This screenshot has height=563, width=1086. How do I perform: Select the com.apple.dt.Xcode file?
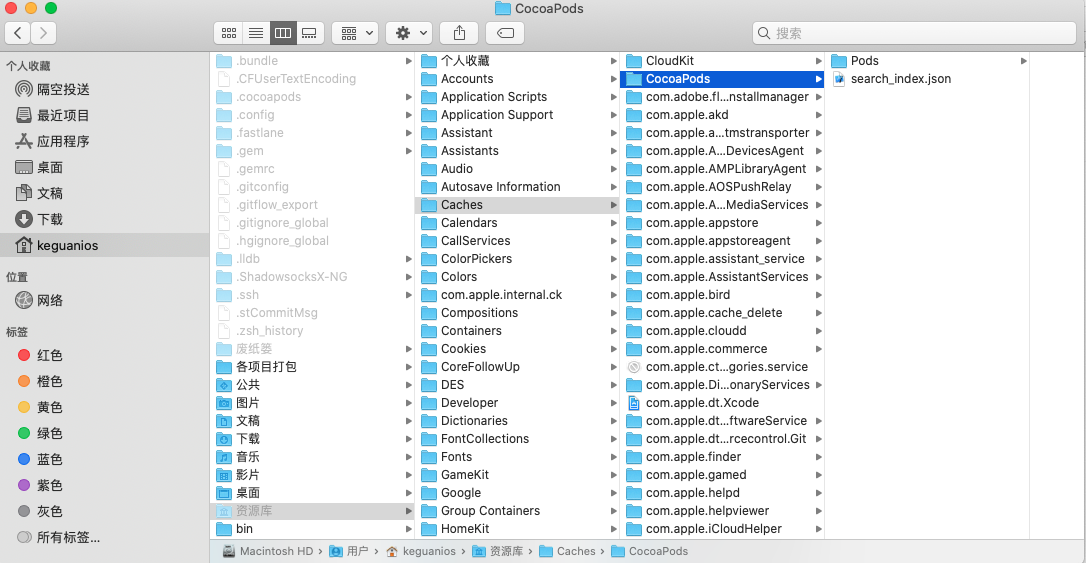pos(722,403)
